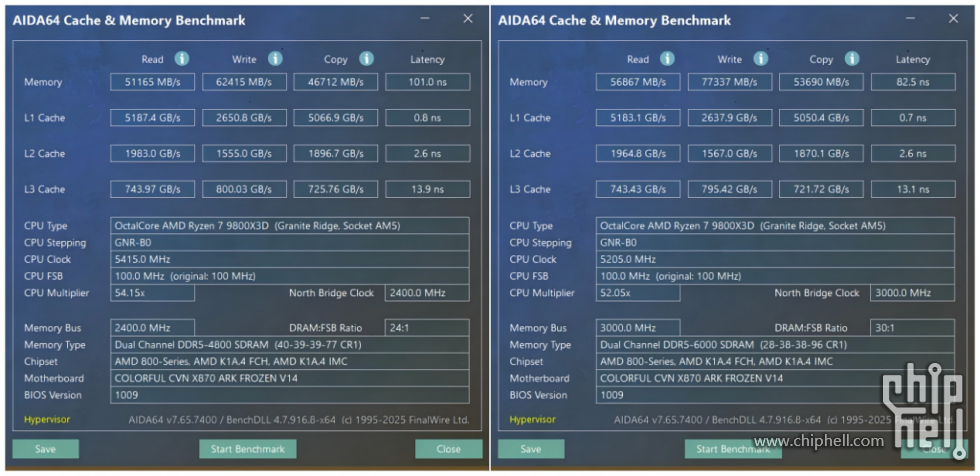This screenshot has height=476, width=980.
Task: Click Memory Bus value in right window
Action: point(638,328)
